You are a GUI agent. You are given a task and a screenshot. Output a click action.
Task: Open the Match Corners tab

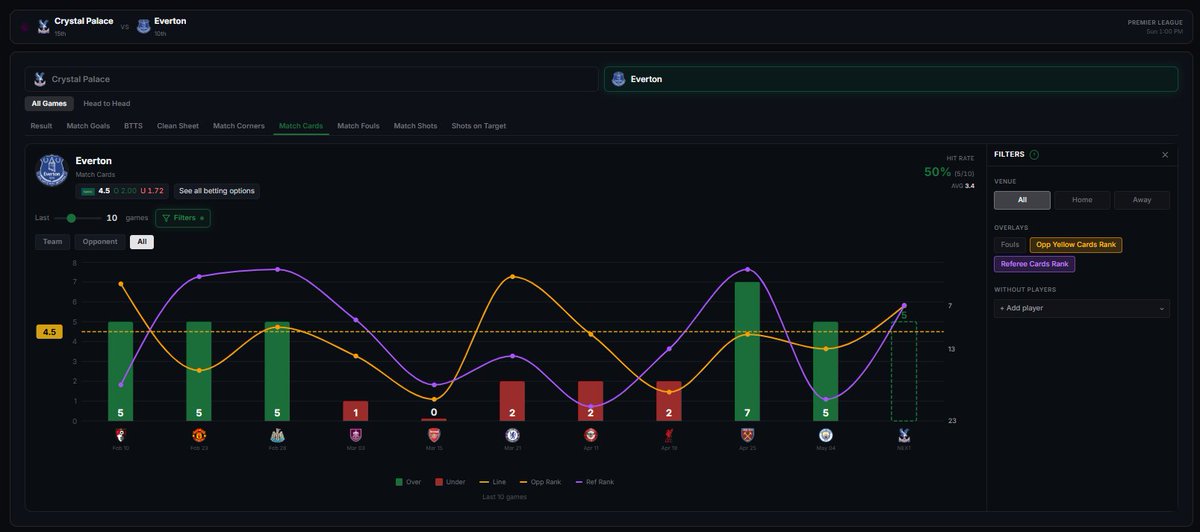point(239,126)
